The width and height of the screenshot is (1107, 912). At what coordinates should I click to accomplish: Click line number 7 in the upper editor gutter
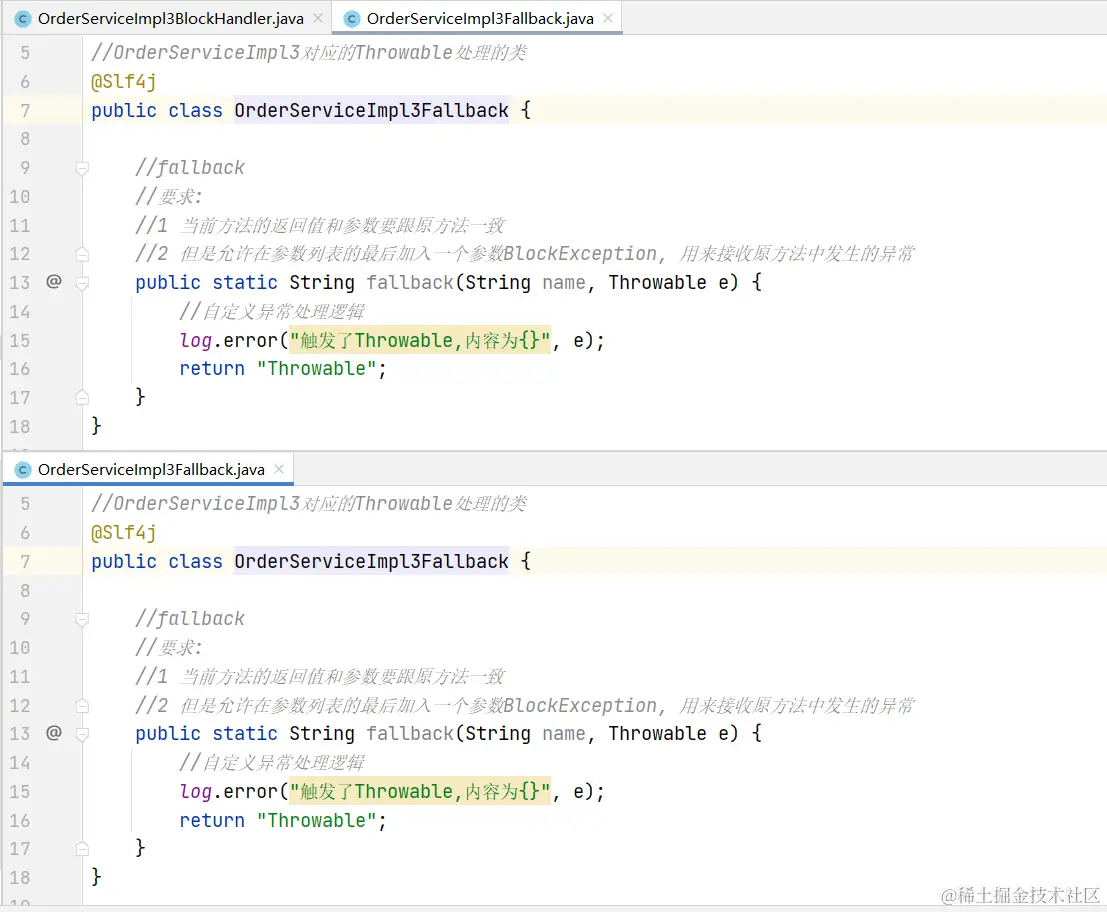pos(25,111)
